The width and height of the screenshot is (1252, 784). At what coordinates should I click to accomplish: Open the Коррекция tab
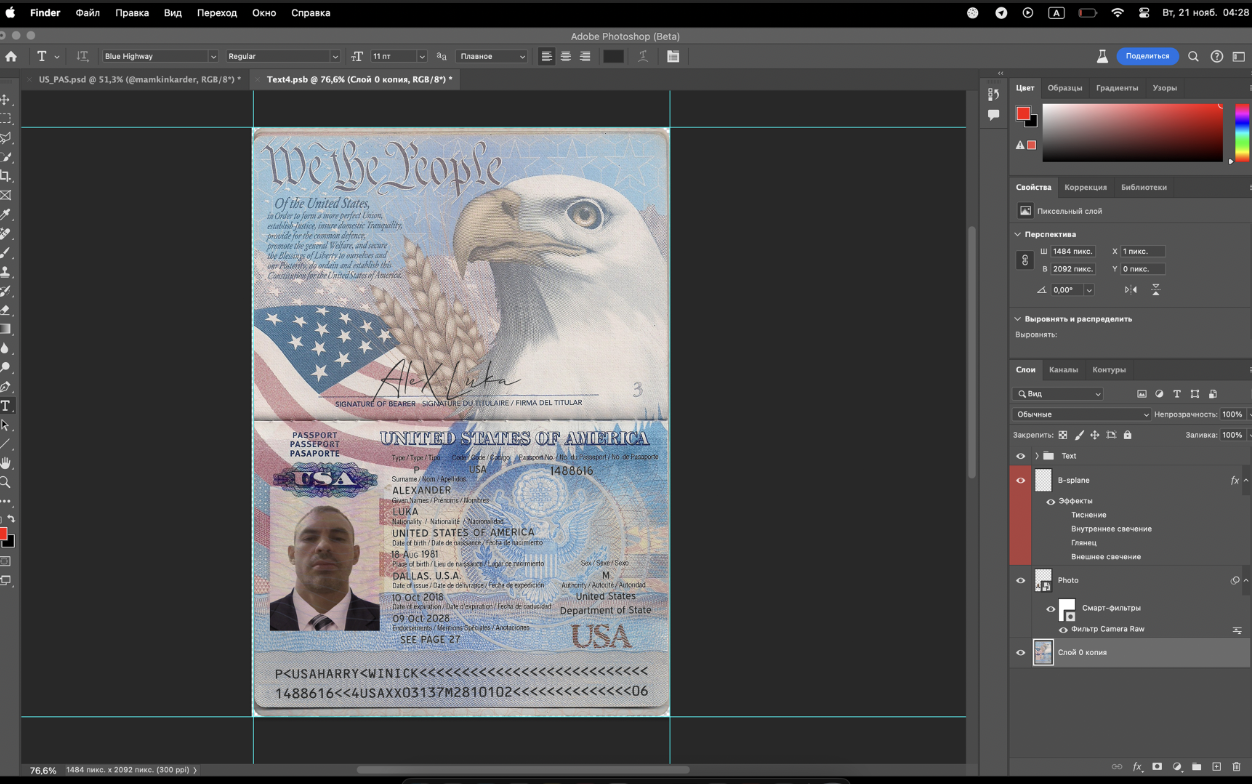click(x=1085, y=187)
